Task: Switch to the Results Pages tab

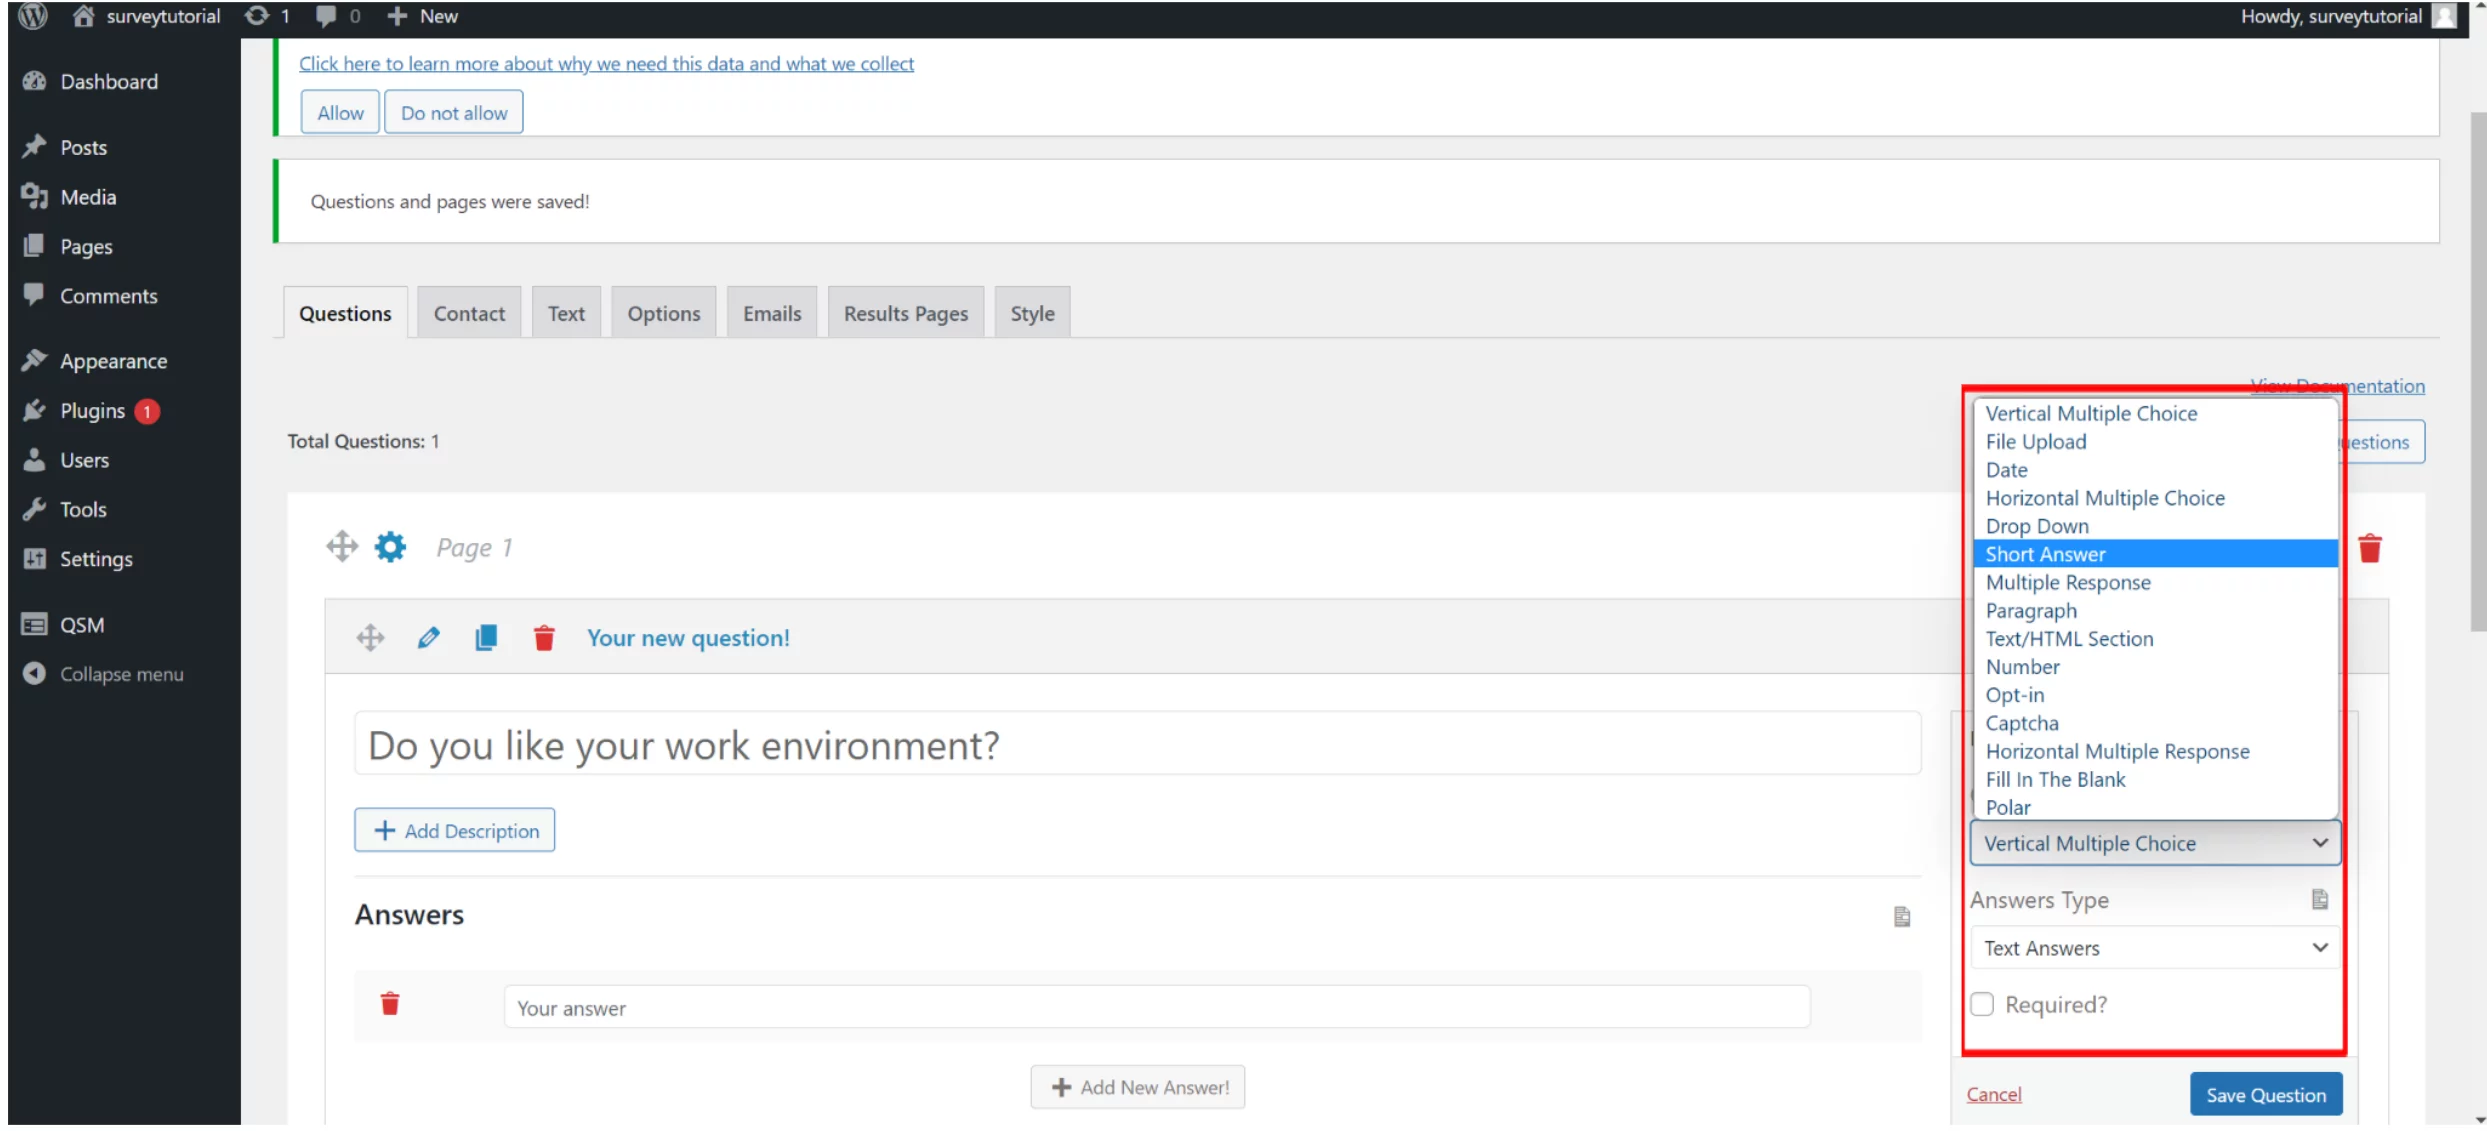Action: point(906,313)
